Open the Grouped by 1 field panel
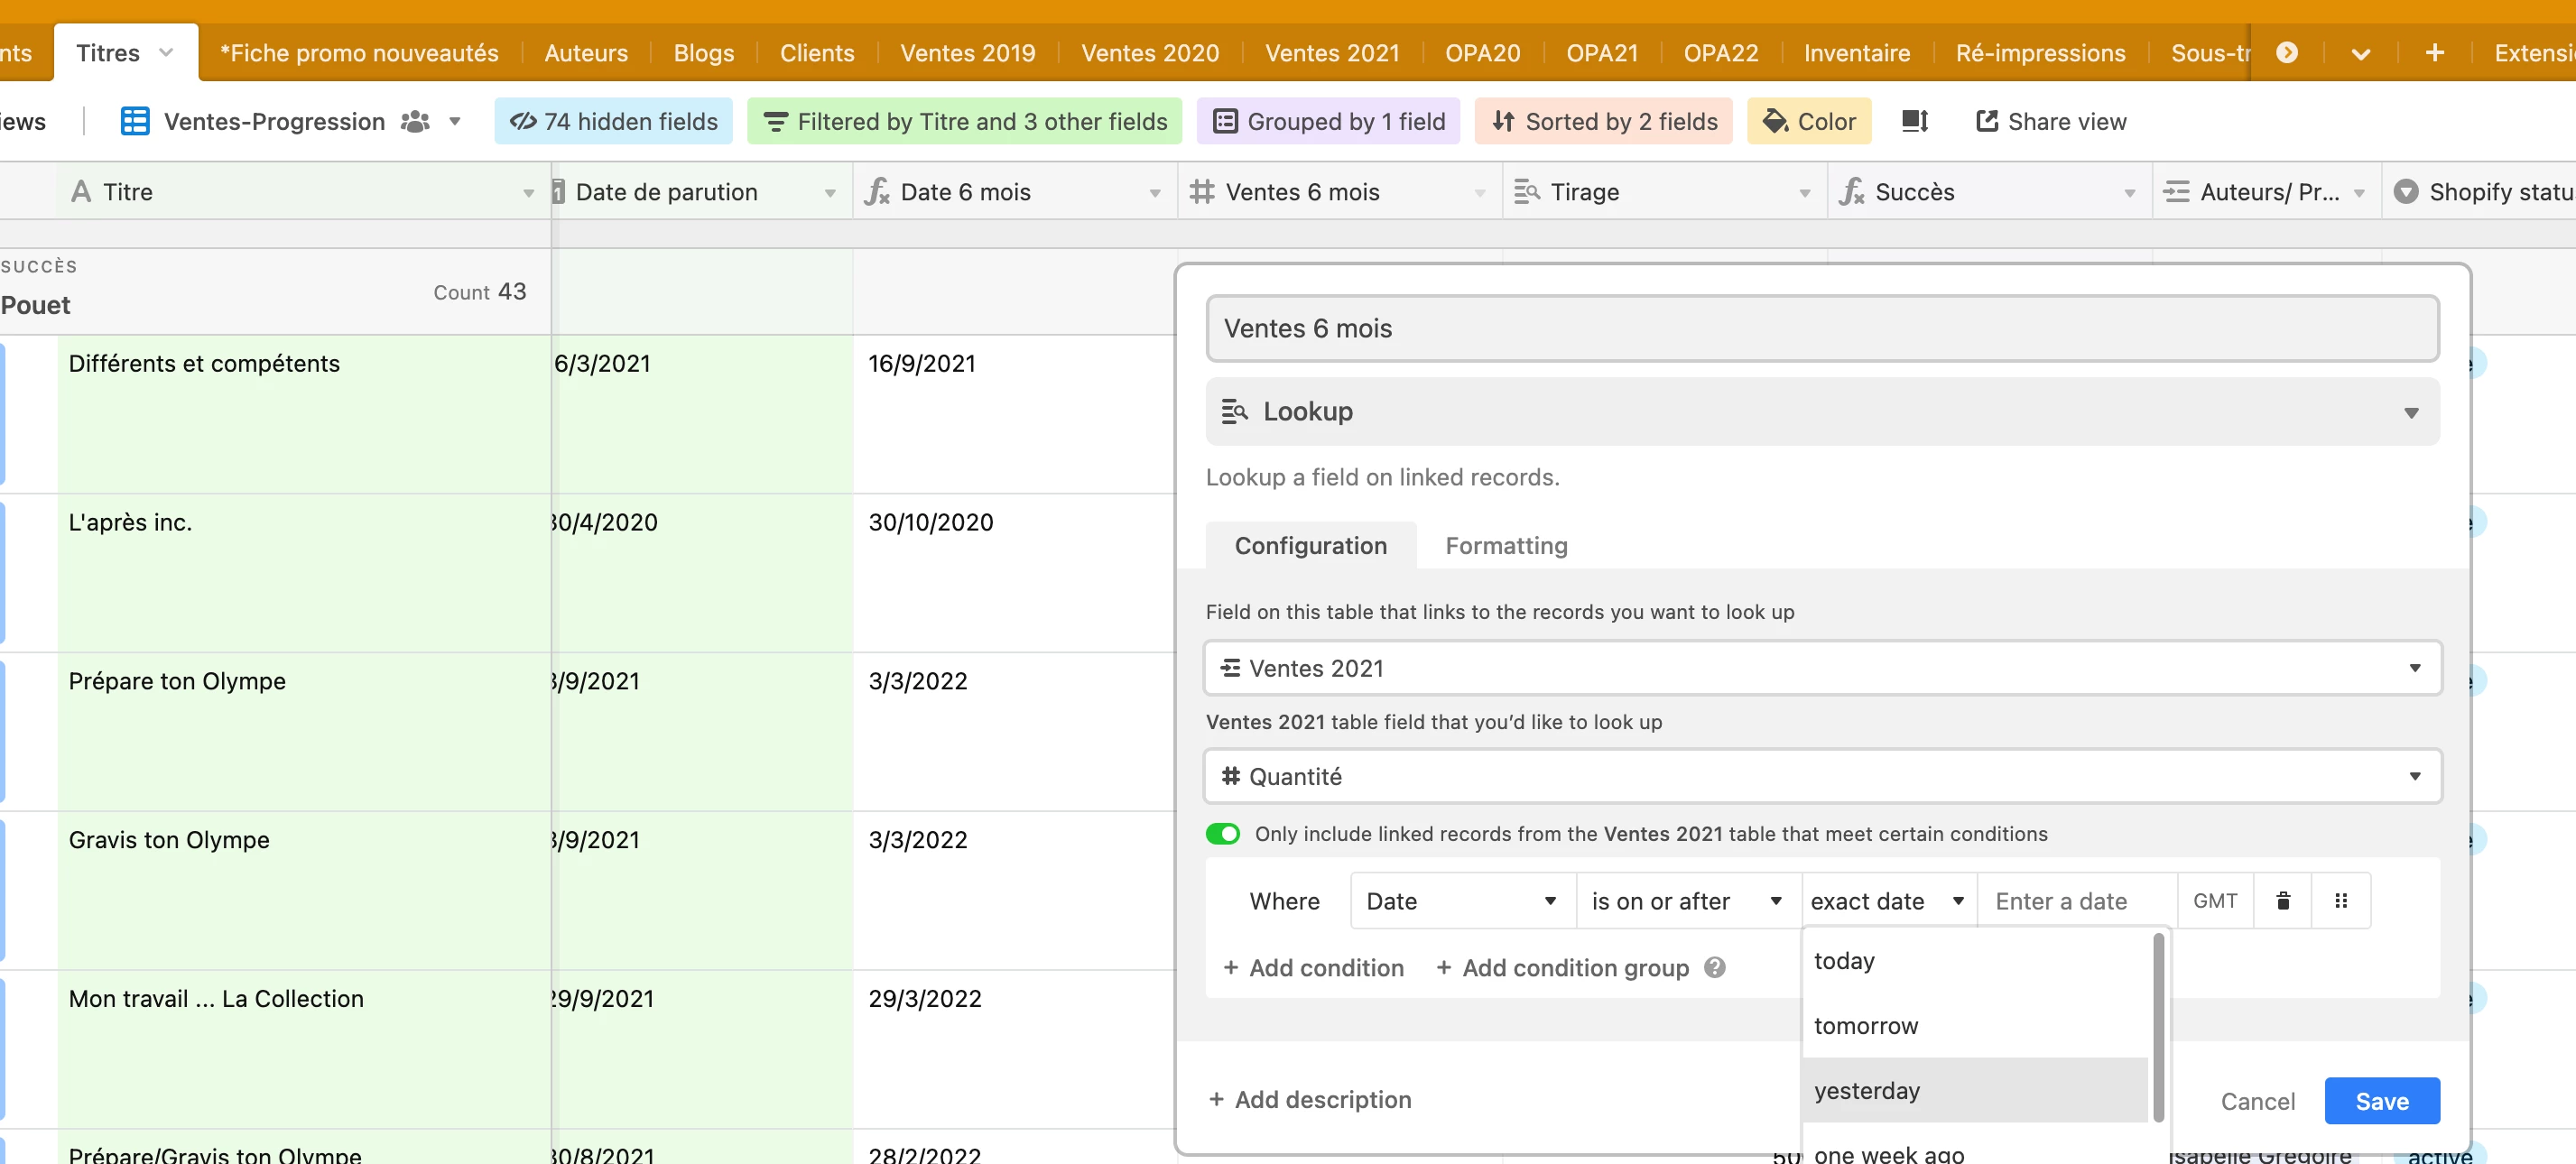Image resolution: width=2576 pixels, height=1164 pixels. coord(1328,121)
